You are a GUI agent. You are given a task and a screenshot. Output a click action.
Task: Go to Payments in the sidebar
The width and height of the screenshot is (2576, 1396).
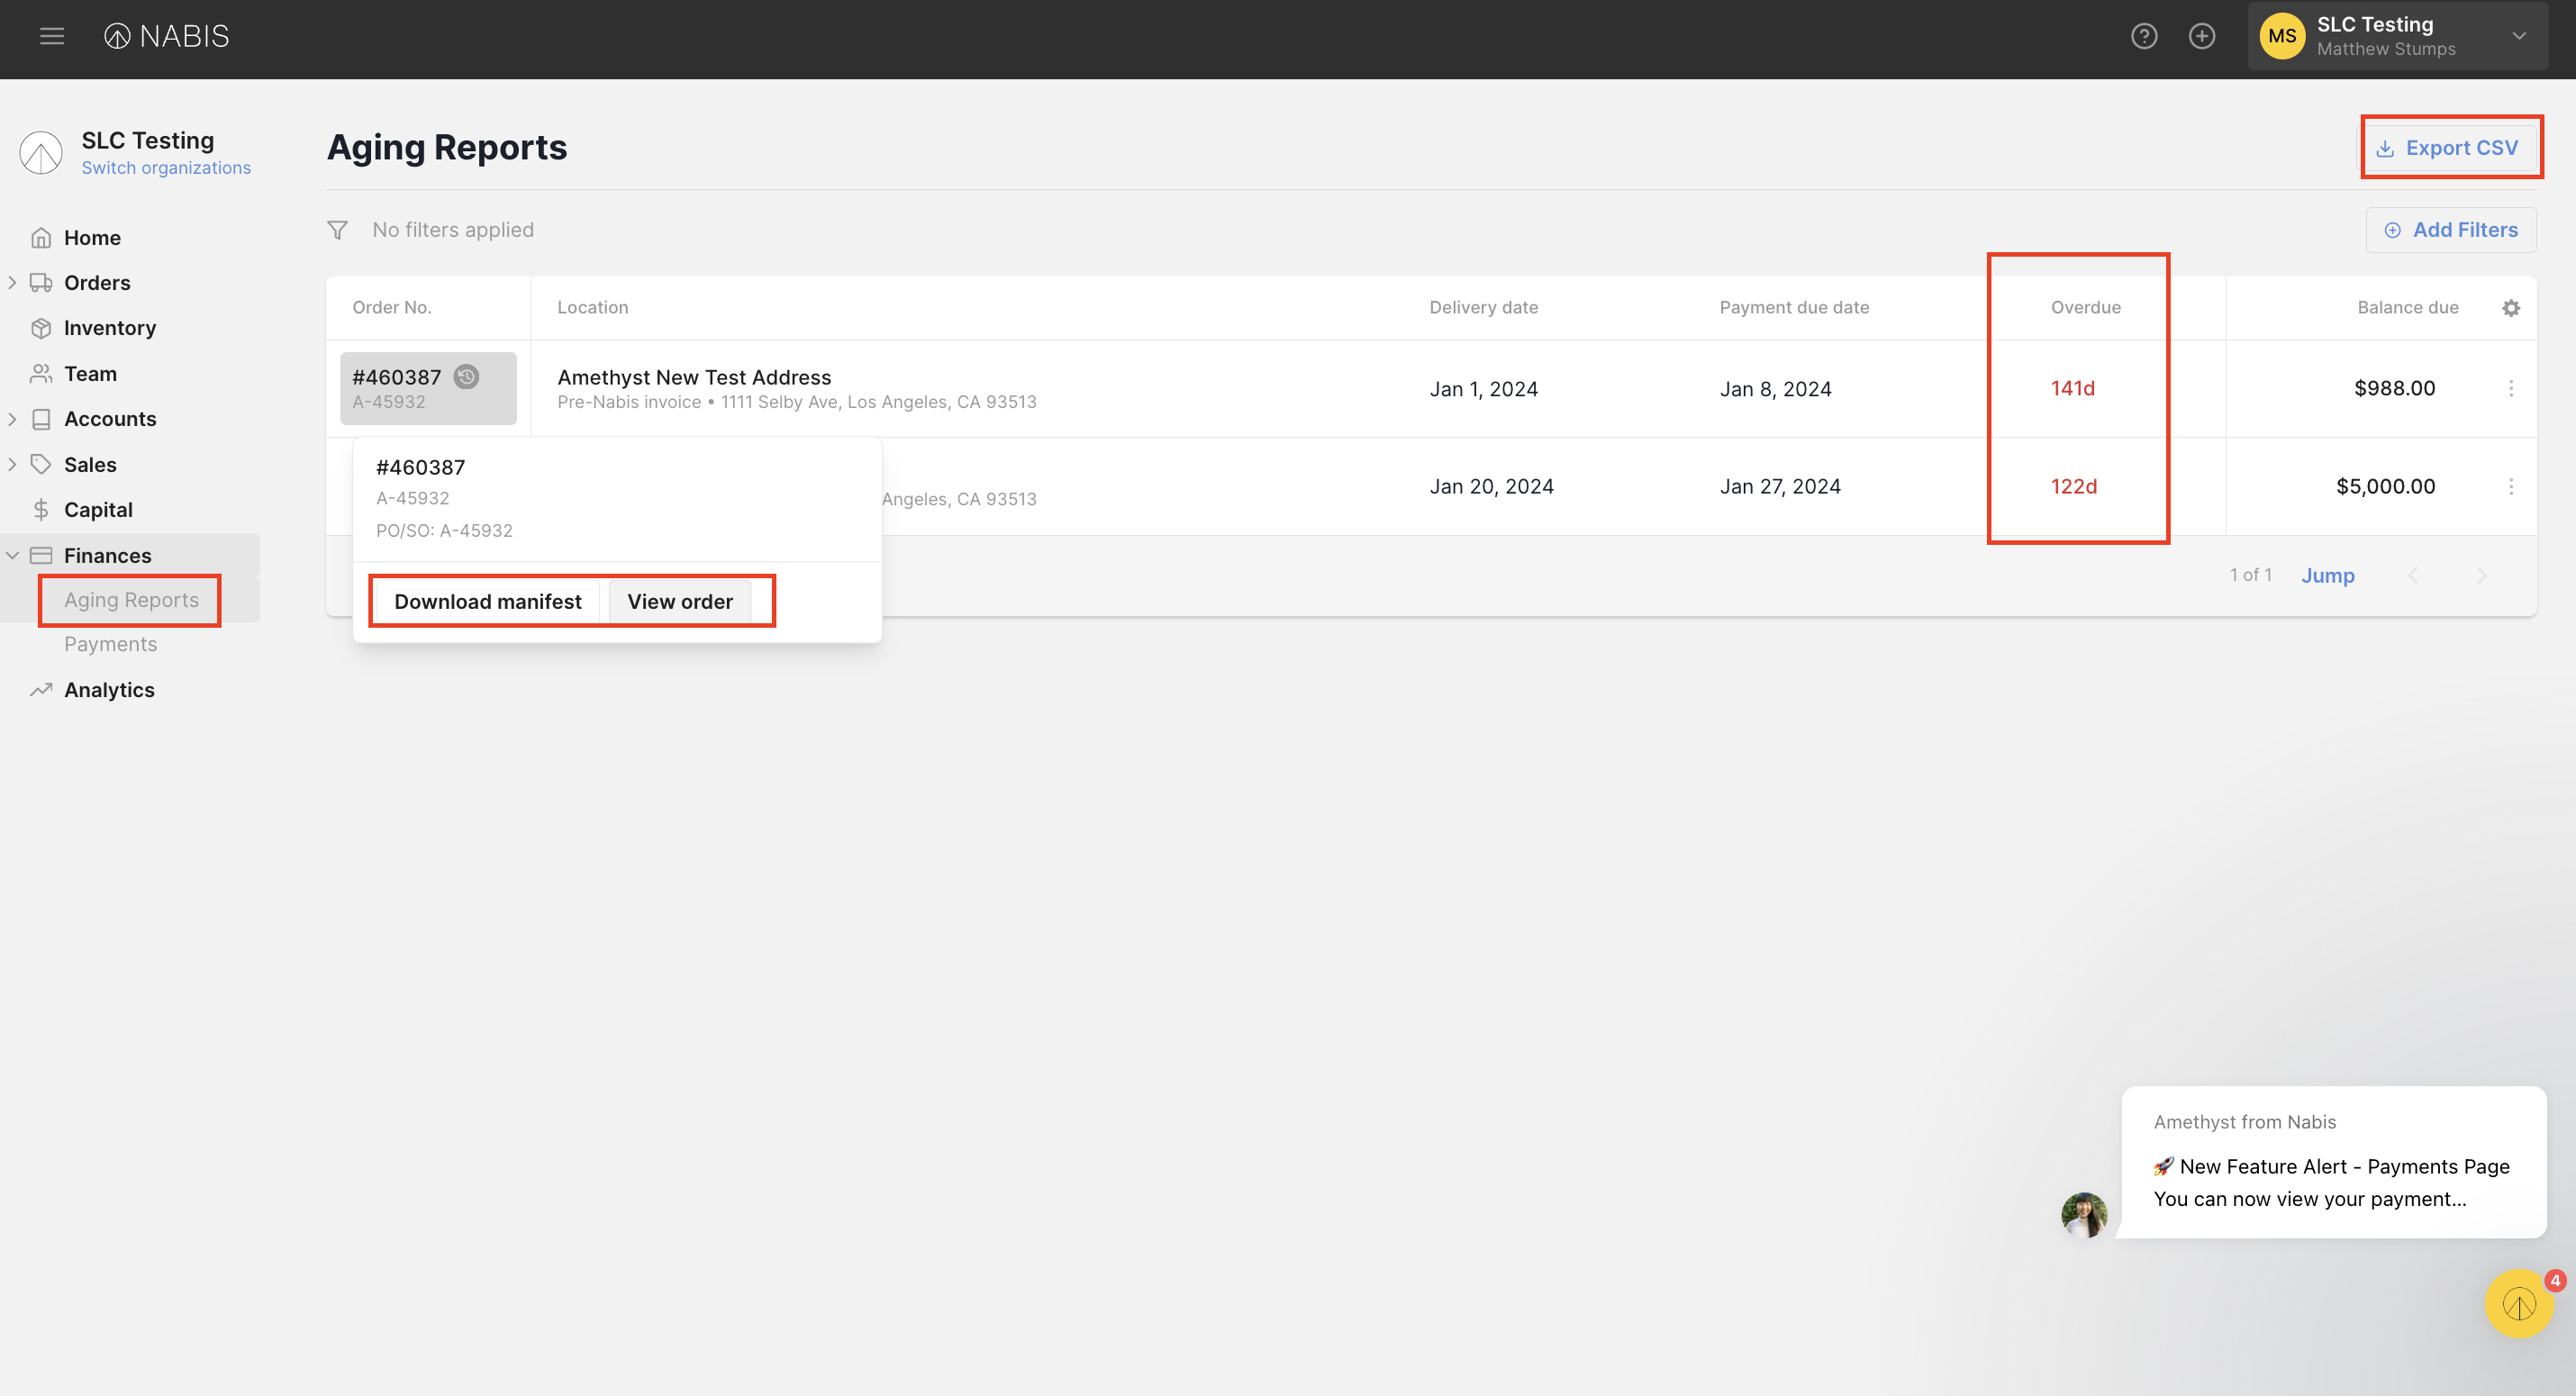[110, 644]
